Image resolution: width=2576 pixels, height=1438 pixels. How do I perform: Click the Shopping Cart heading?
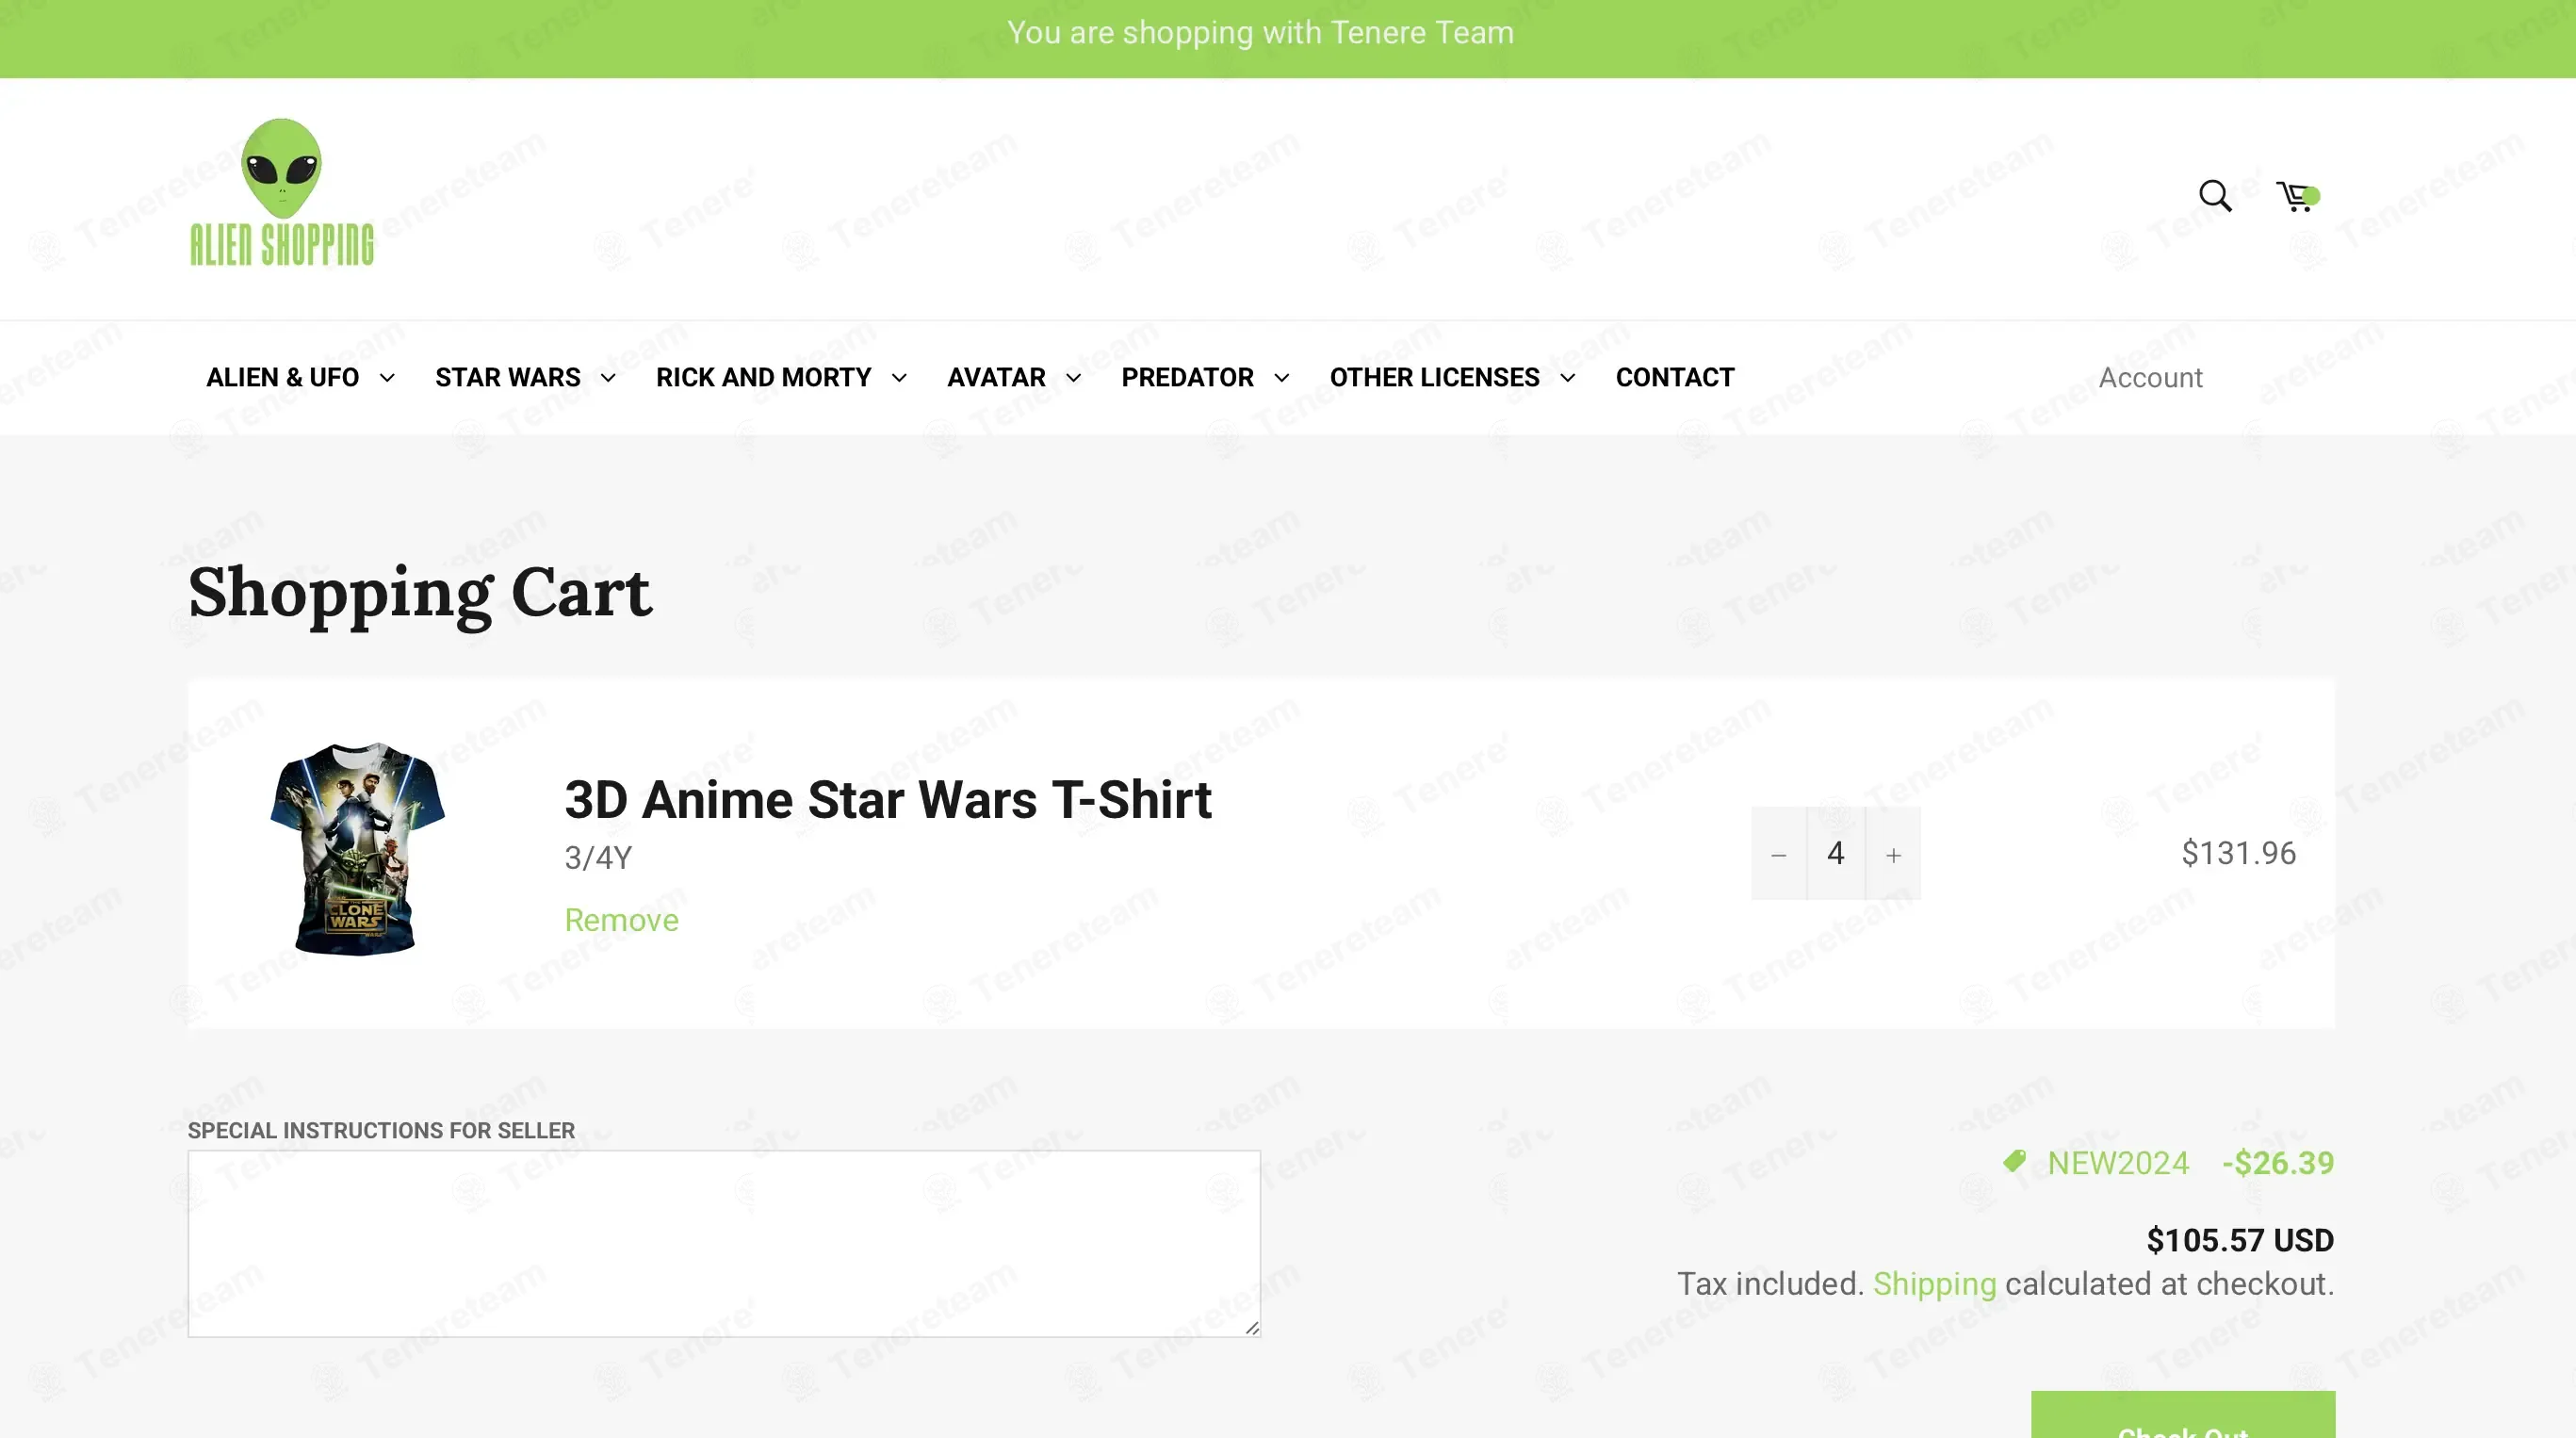point(420,593)
